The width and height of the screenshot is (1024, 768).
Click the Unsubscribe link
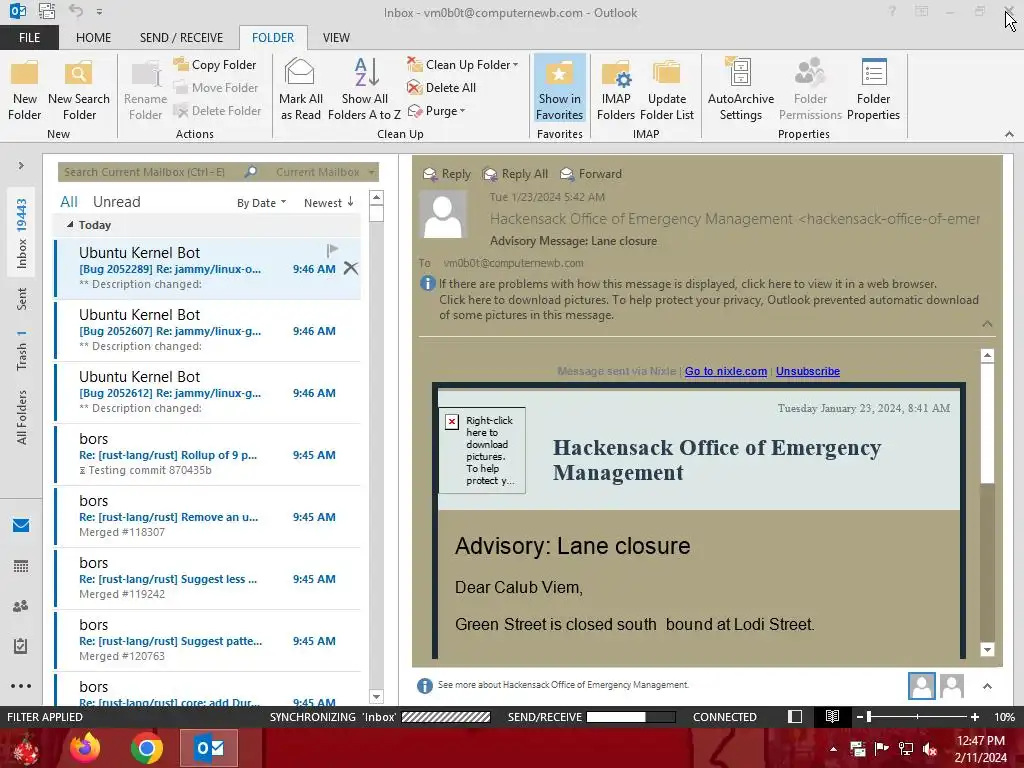[808, 371]
